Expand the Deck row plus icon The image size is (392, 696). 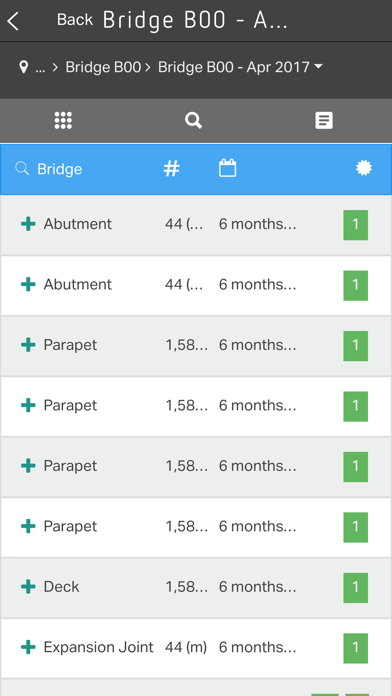tap(28, 587)
